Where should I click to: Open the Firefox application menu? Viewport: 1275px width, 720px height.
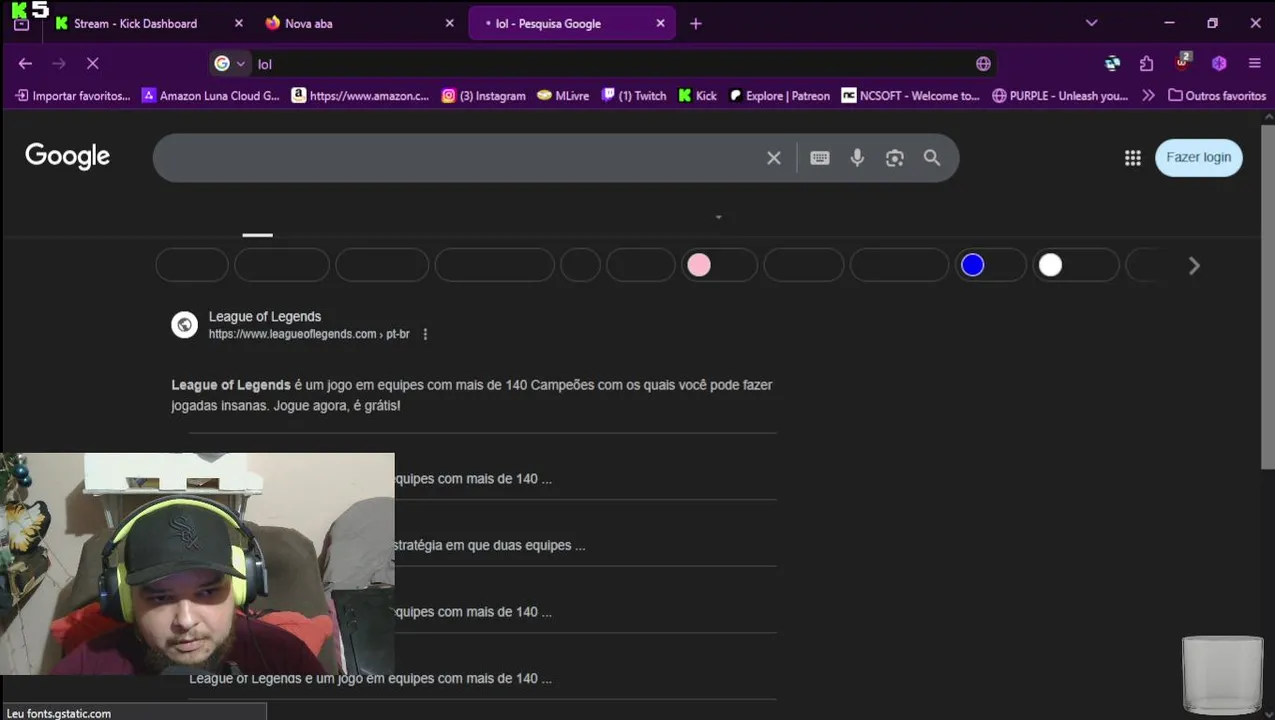click(x=1255, y=63)
